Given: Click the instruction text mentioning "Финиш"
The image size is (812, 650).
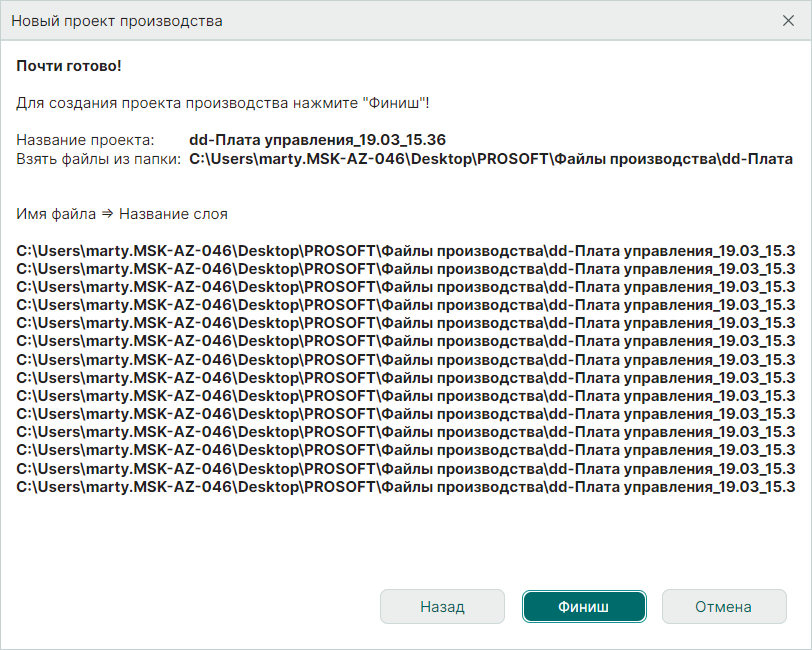Looking at the screenshot, I should tap(223, 103).
